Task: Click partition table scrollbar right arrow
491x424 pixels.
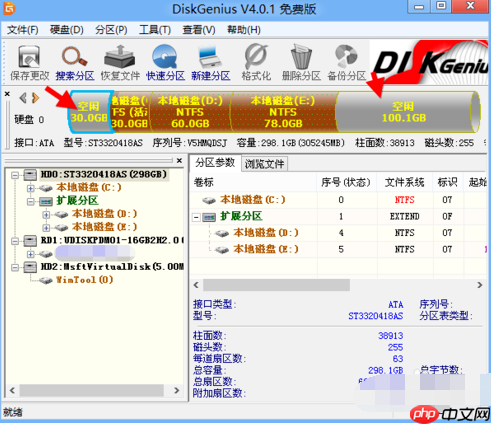Action: click(480, 285)
